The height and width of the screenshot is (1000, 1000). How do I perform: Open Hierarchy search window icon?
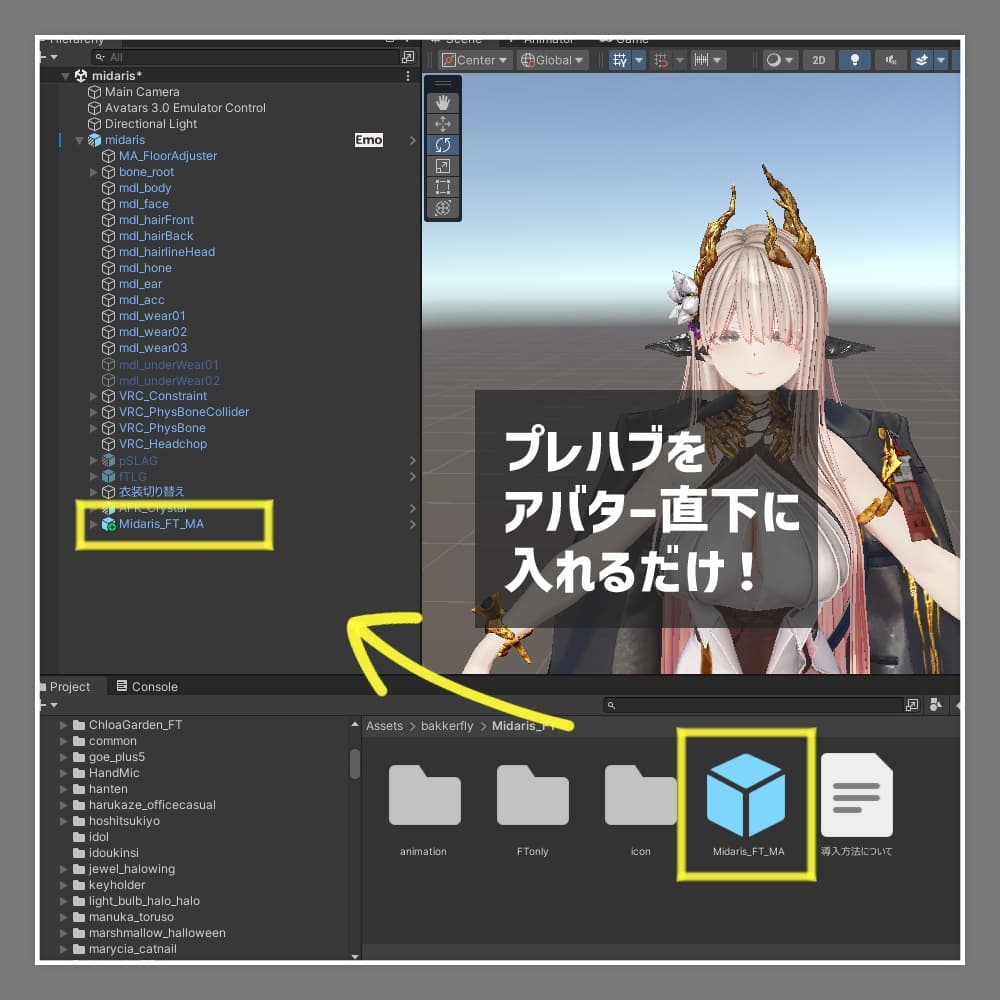click(408, 57)
